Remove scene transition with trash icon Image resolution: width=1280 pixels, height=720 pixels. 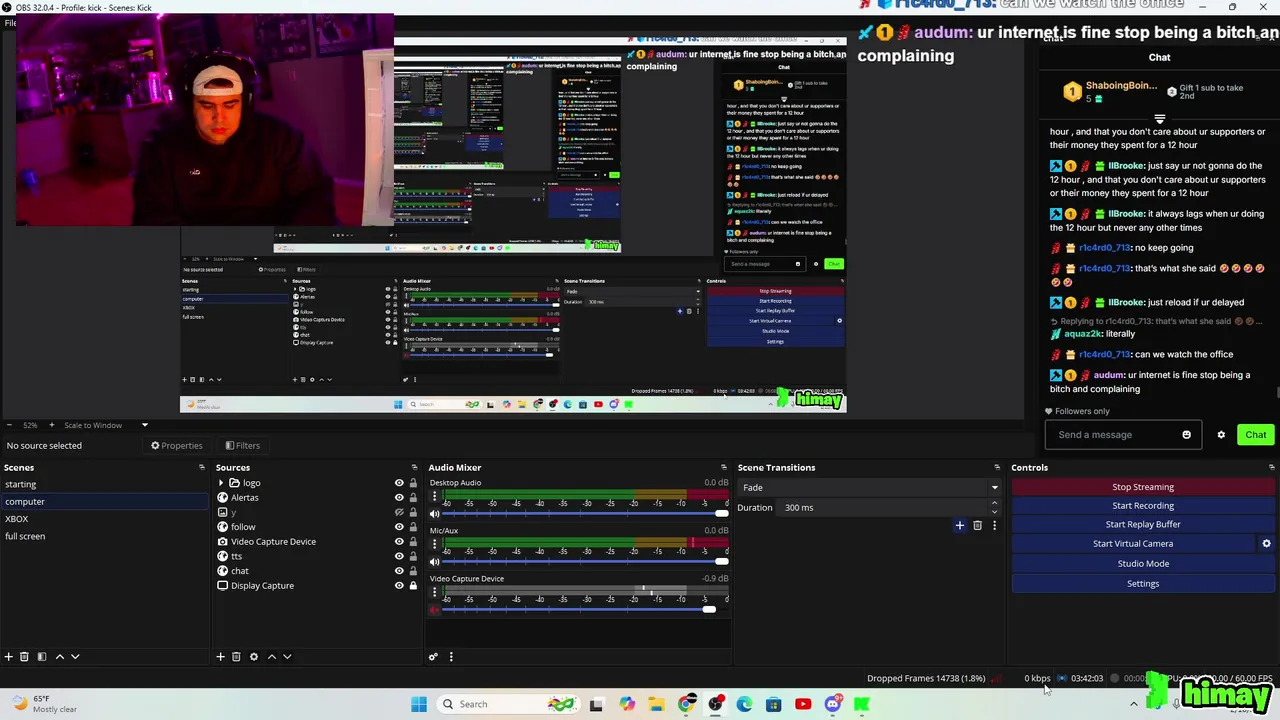pos(977,525)
